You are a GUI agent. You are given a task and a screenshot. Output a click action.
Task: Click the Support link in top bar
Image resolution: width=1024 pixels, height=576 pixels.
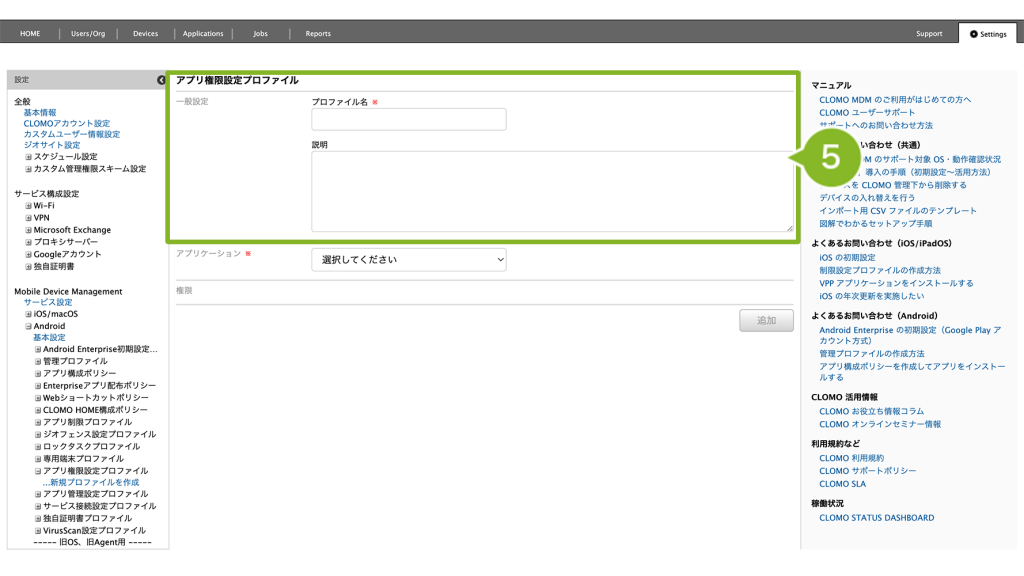[928, 34]
